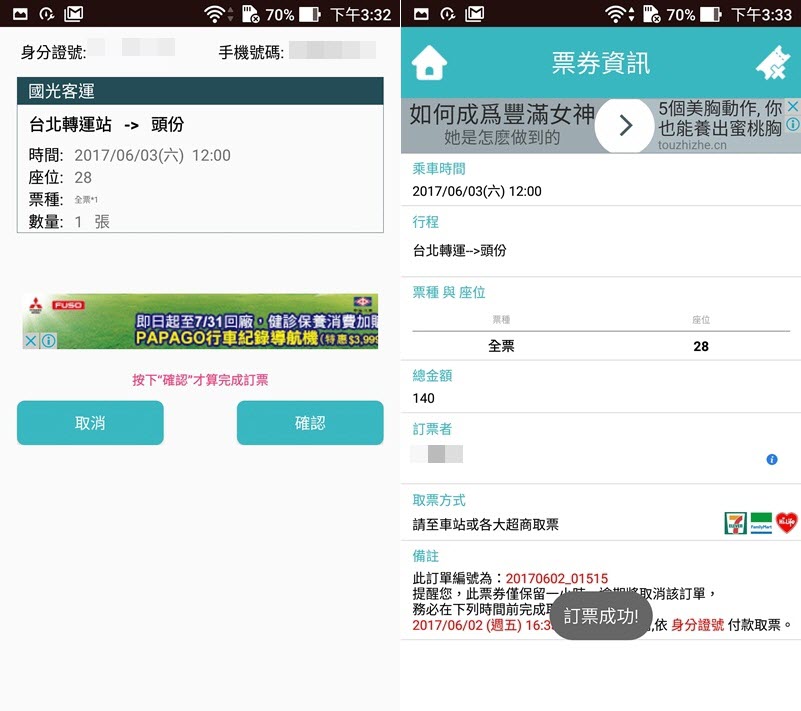Tap the pickup deadline 2017/06/02 (週五)
801x711 pixels.
467,625
